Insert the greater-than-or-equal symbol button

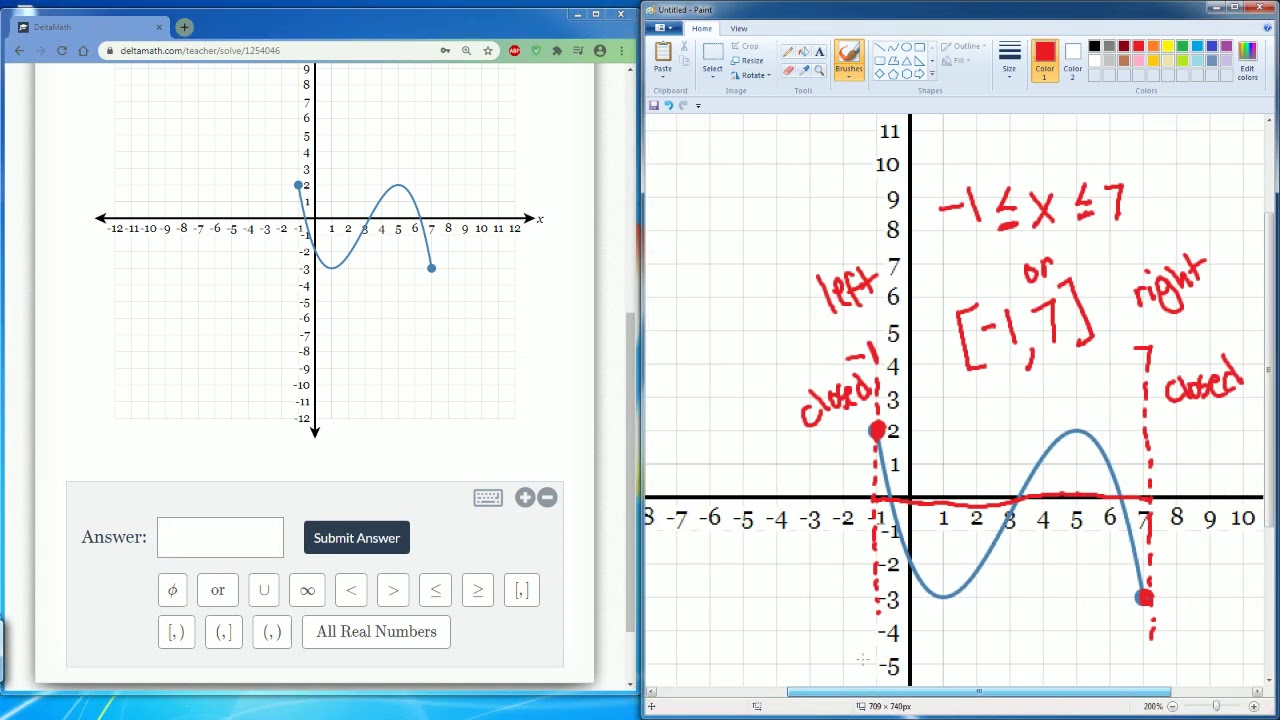[x=478, y=590]
